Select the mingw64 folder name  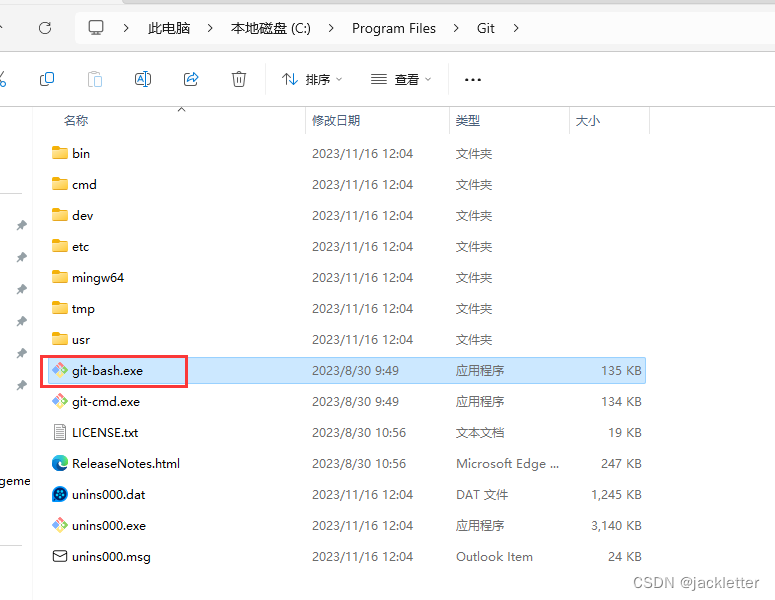(x=98, y=277)
